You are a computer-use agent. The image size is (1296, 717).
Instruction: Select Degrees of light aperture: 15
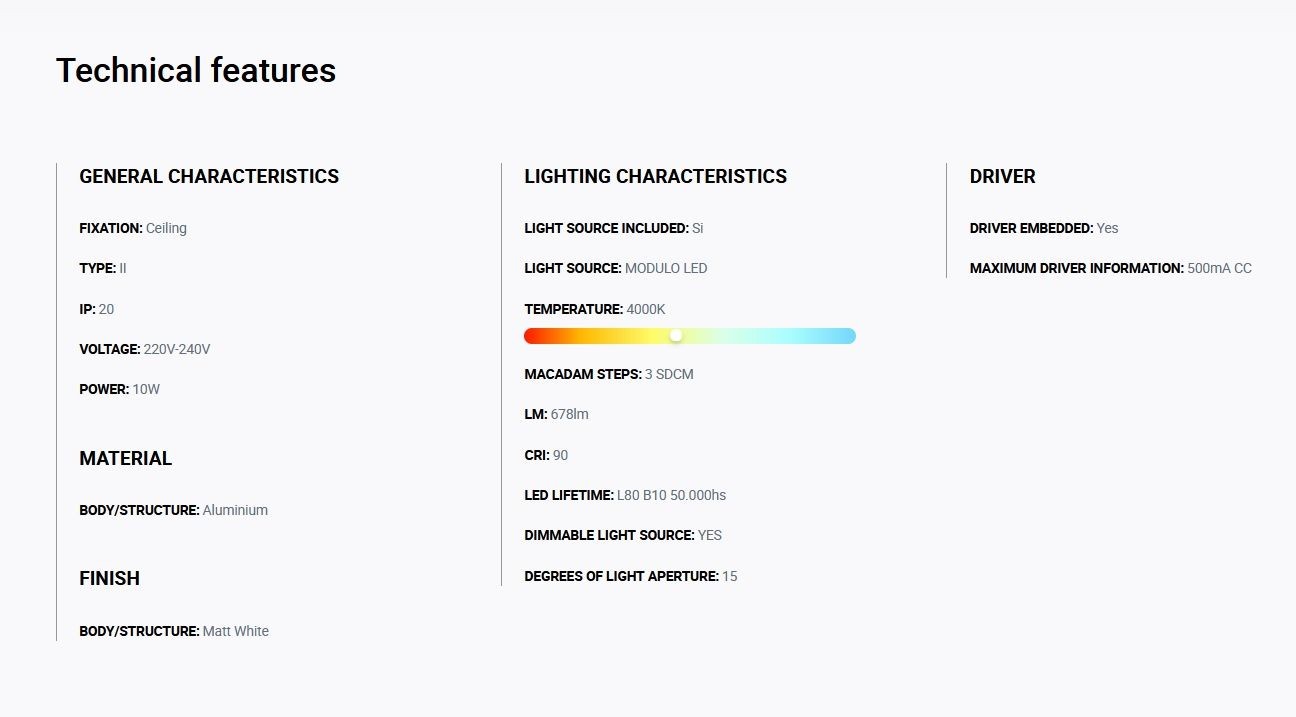631,576
